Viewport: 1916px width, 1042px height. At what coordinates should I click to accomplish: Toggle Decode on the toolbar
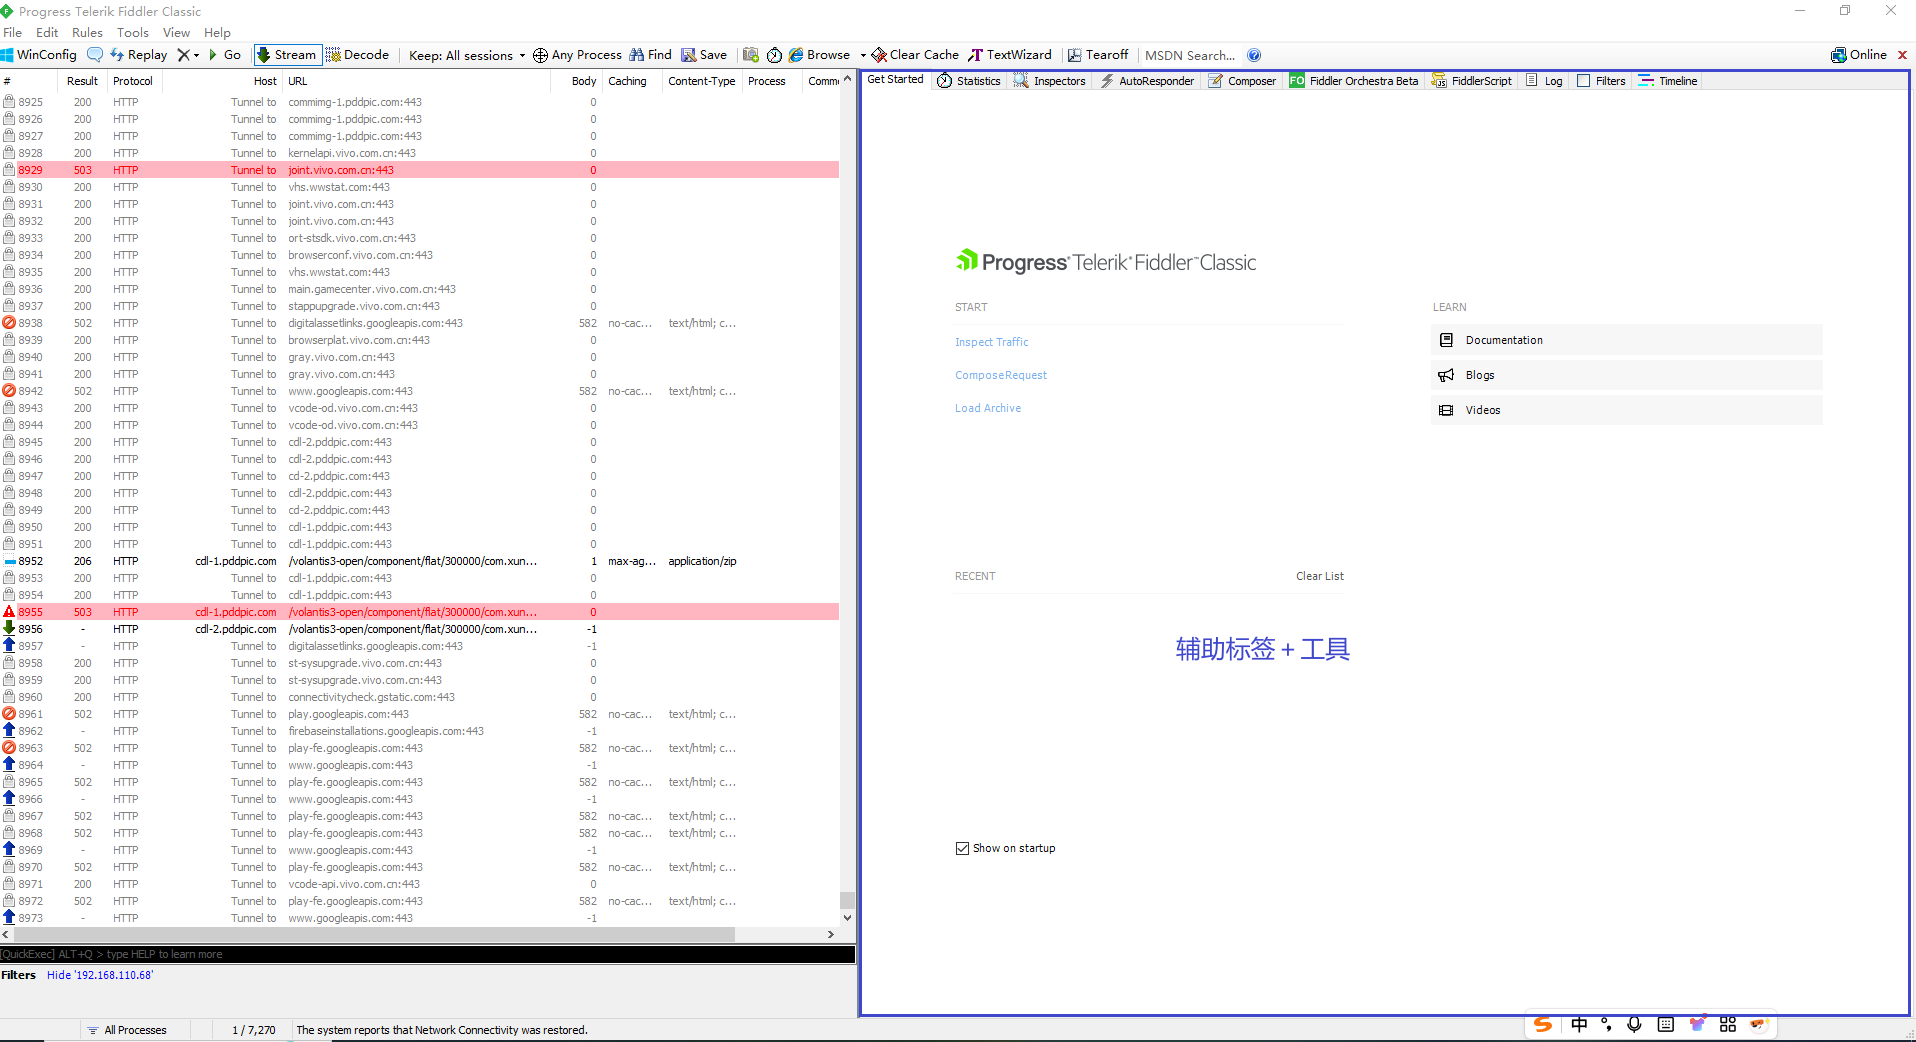tap(357, 55)
